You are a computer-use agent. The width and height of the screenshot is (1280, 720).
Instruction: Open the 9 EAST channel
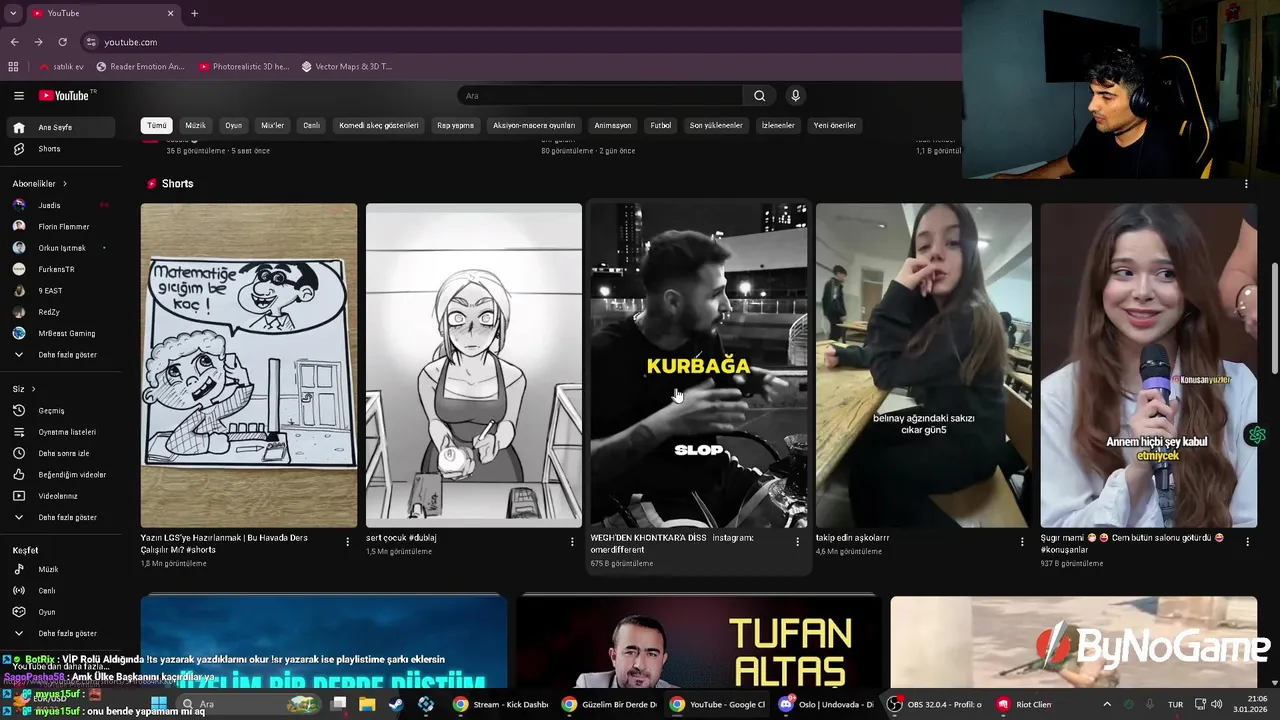(x=60, y=291)
